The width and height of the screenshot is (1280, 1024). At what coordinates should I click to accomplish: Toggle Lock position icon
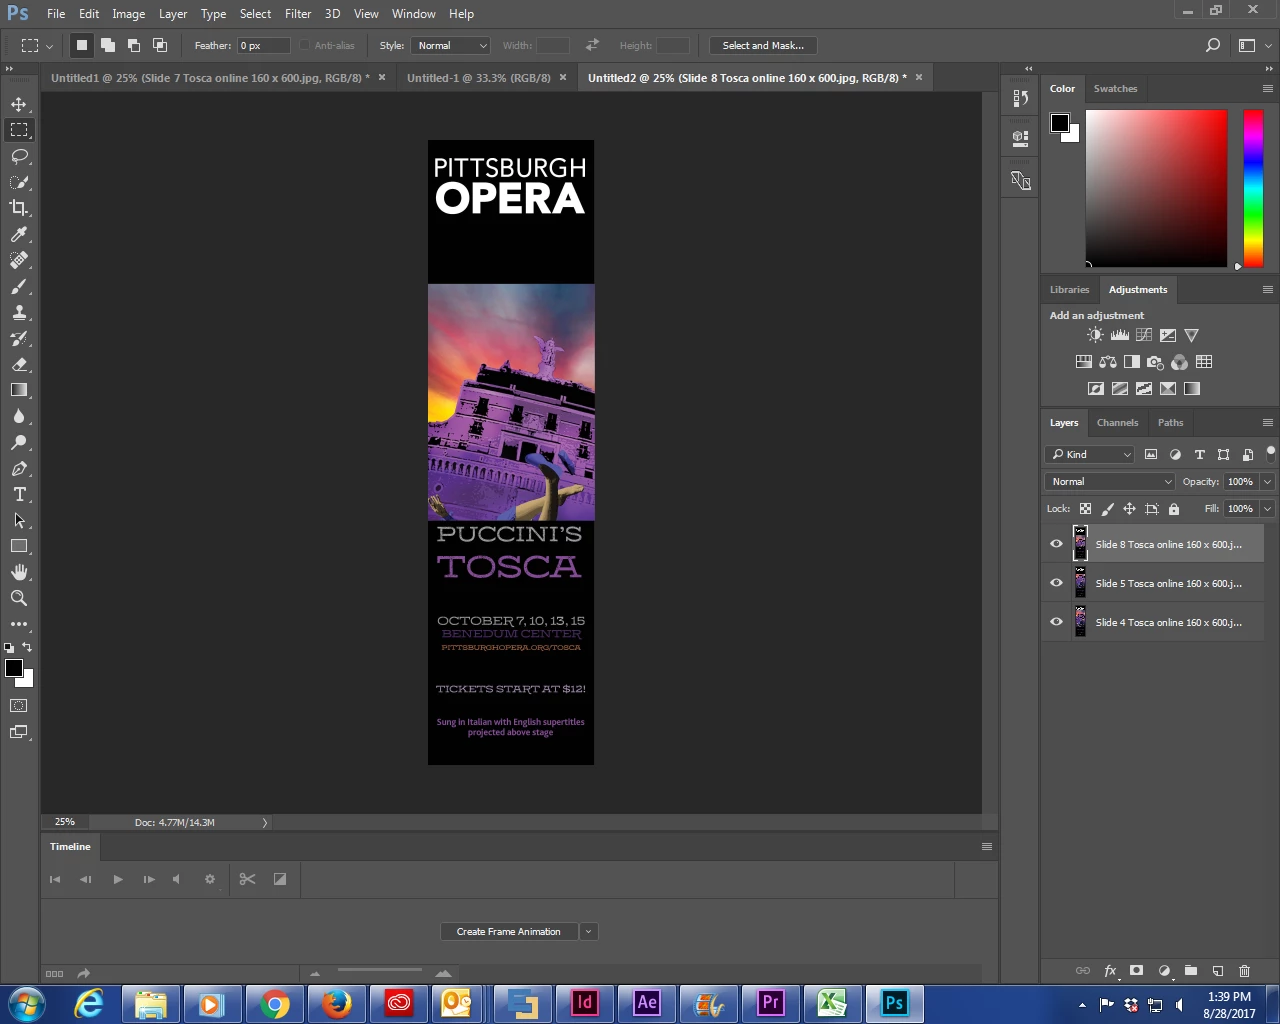tap(1129, 509)
